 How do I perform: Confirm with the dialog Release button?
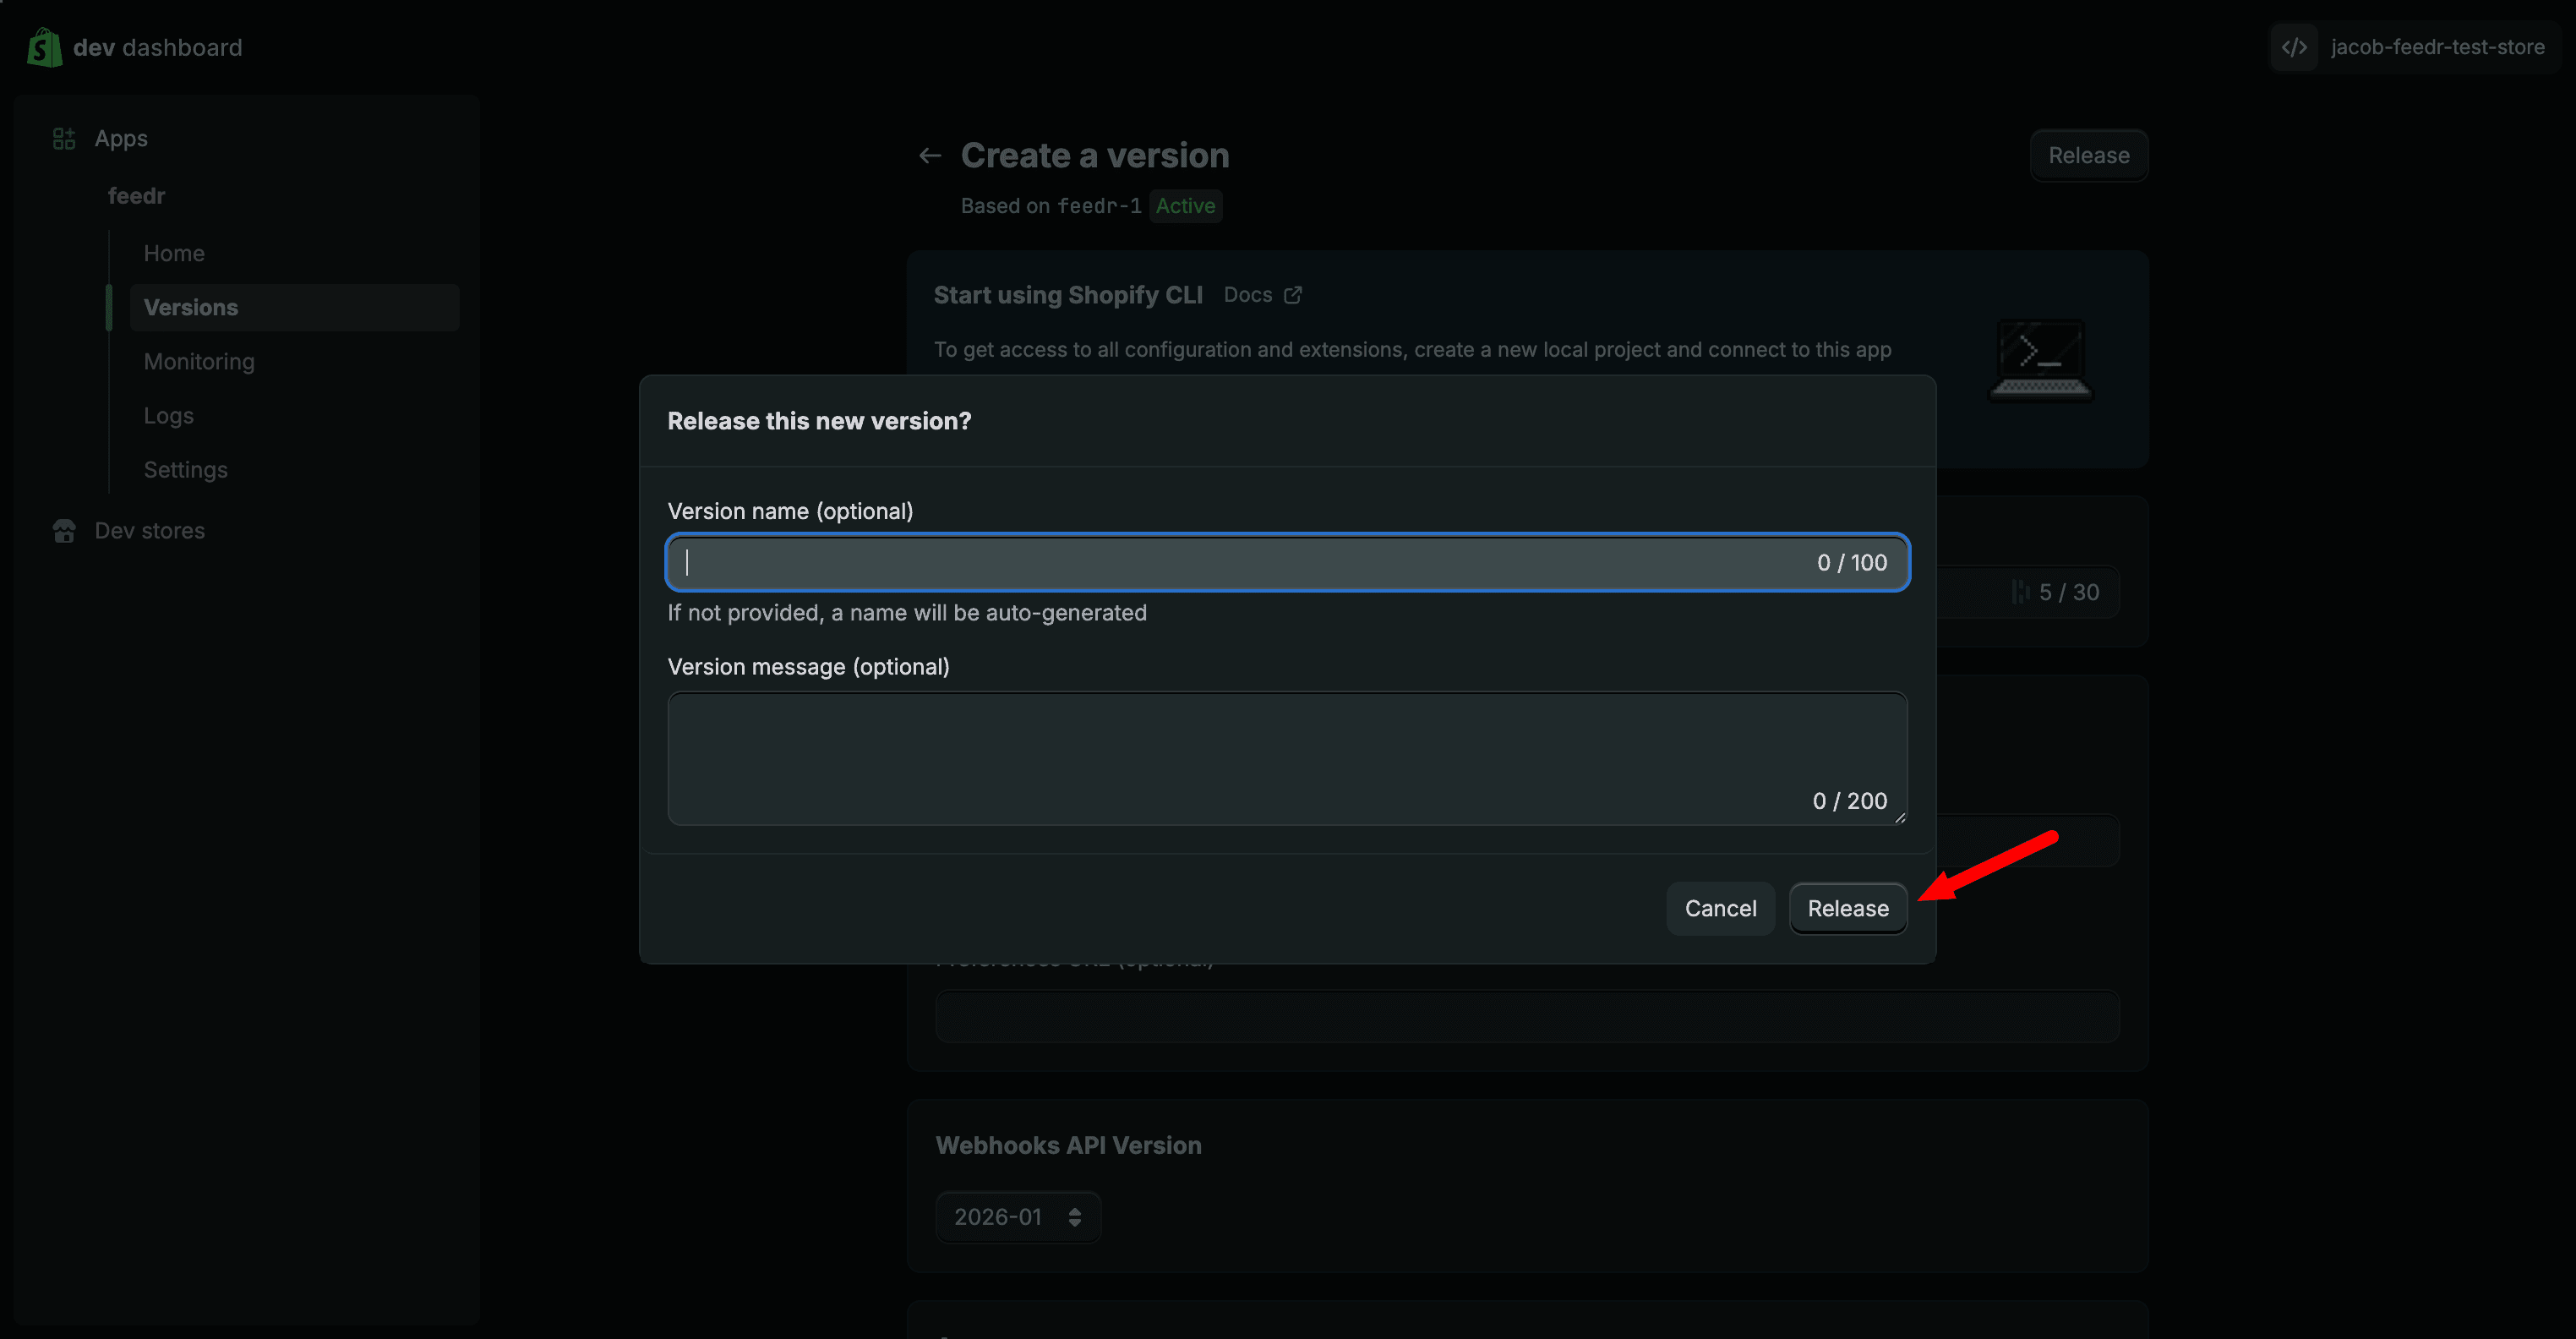1847,908
